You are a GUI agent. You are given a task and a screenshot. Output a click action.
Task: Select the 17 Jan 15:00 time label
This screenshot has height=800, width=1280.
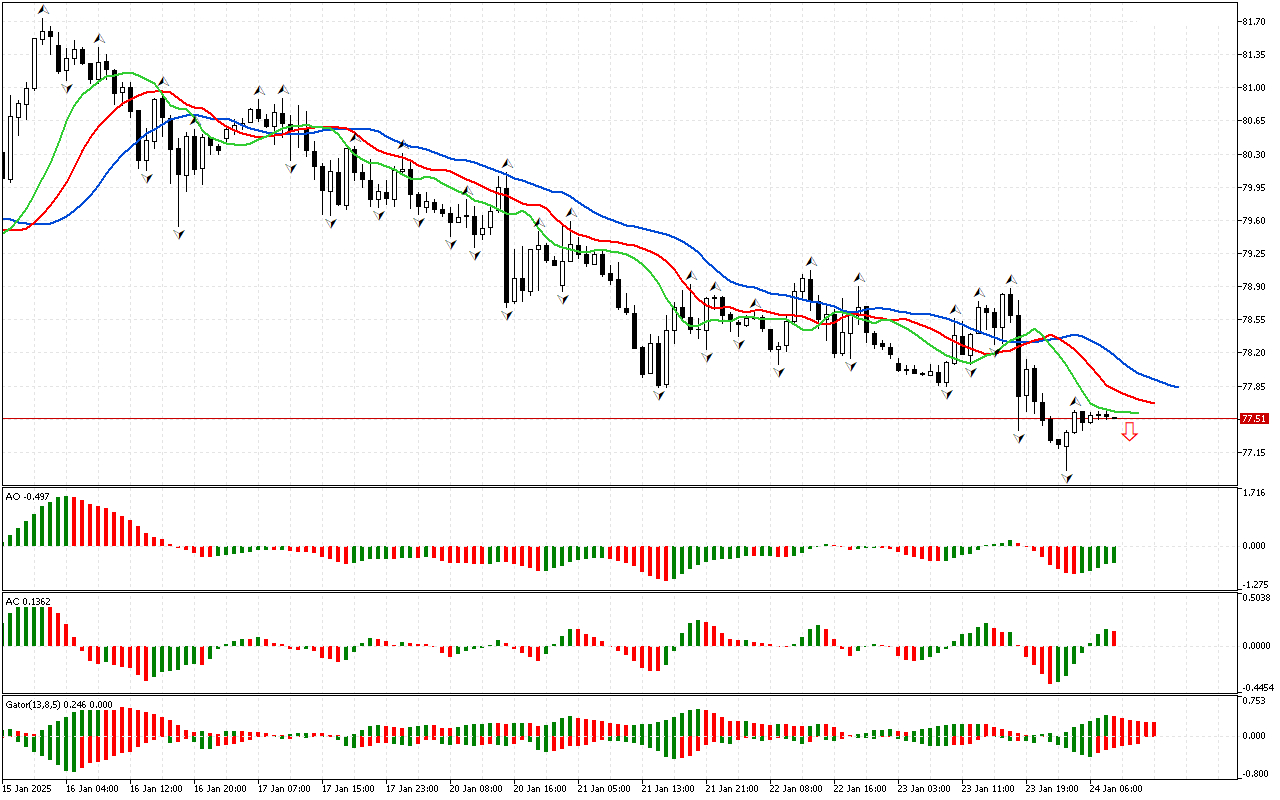[x=348, y=788]
